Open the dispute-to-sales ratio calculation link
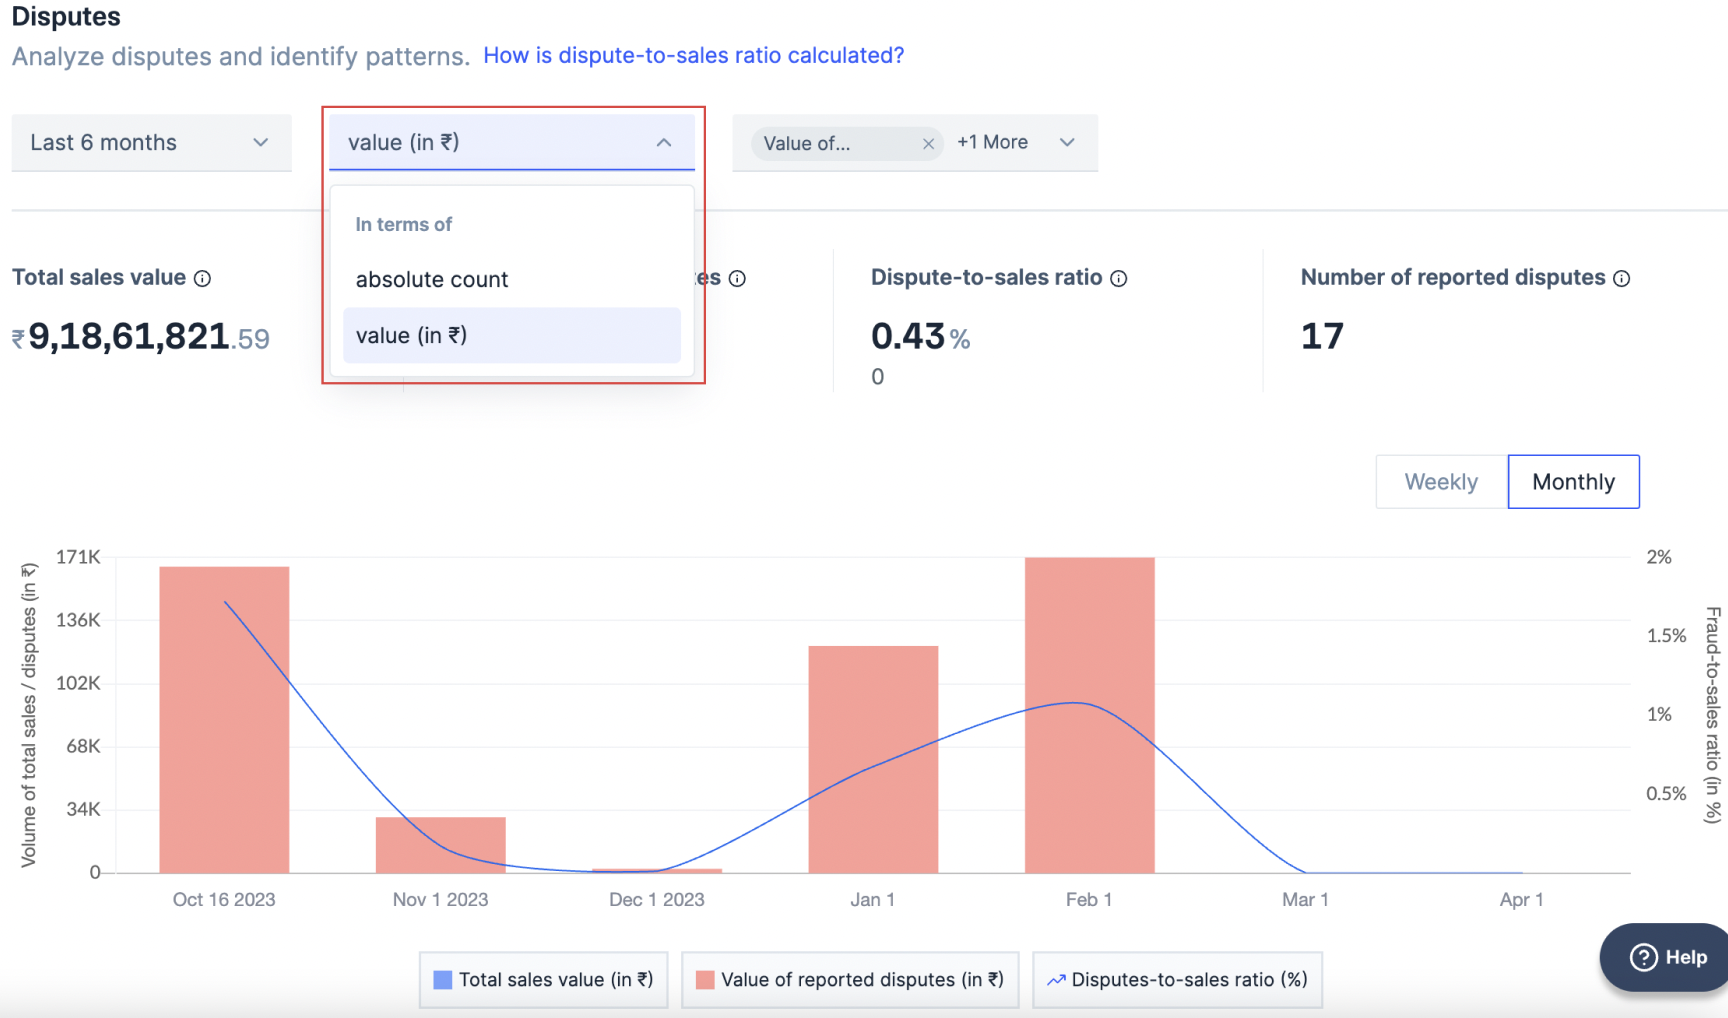The image size is (1728, 1018). pos(694,56)
